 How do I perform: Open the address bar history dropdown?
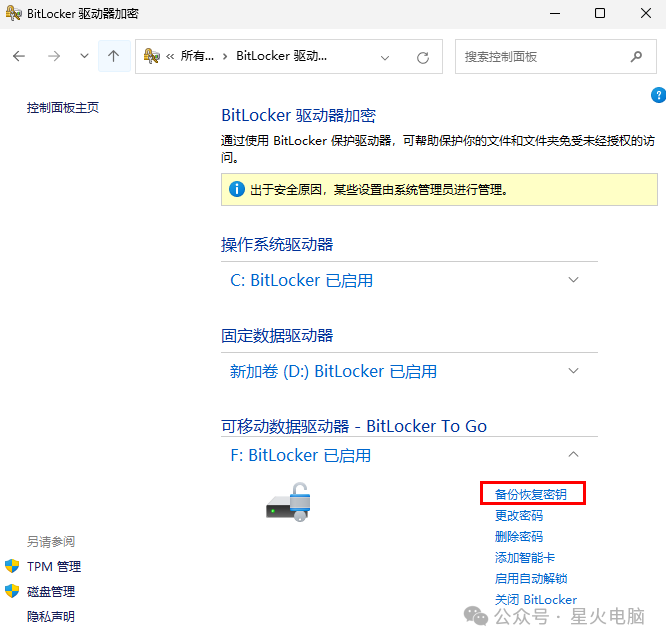(385, 58)
